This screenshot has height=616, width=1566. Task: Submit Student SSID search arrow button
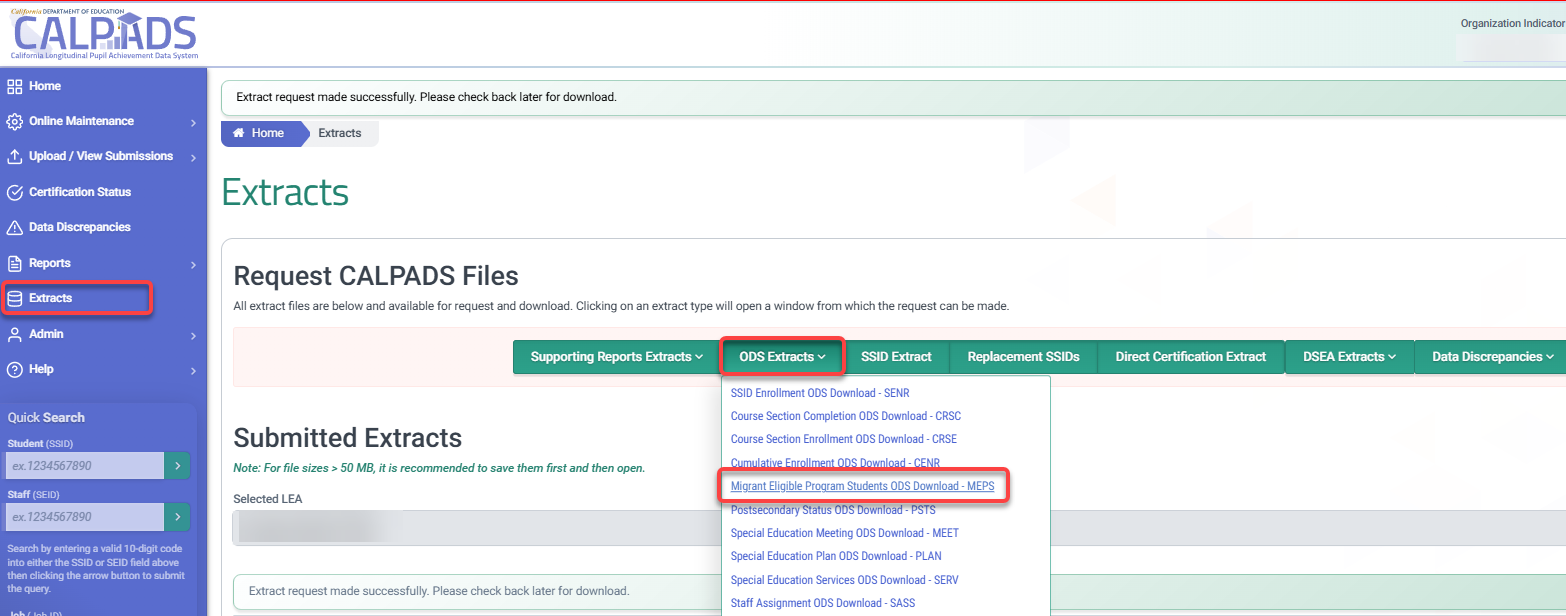pyautogui.click(x=177, y=465)
